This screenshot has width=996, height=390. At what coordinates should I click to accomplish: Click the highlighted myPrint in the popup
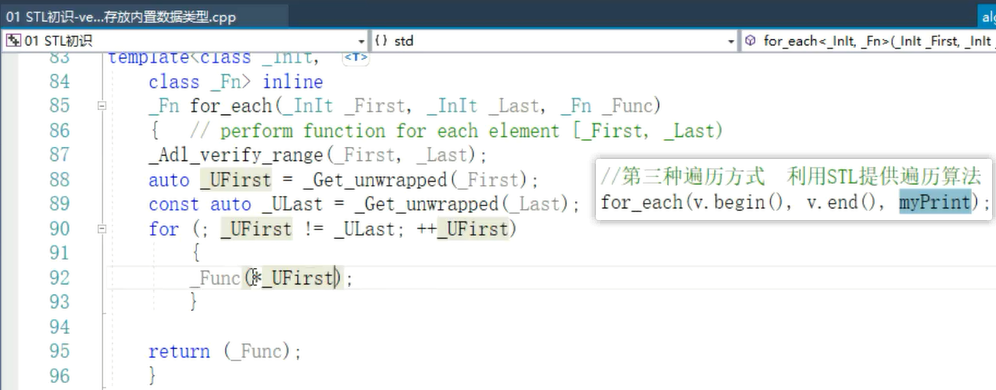pos(935,203)
